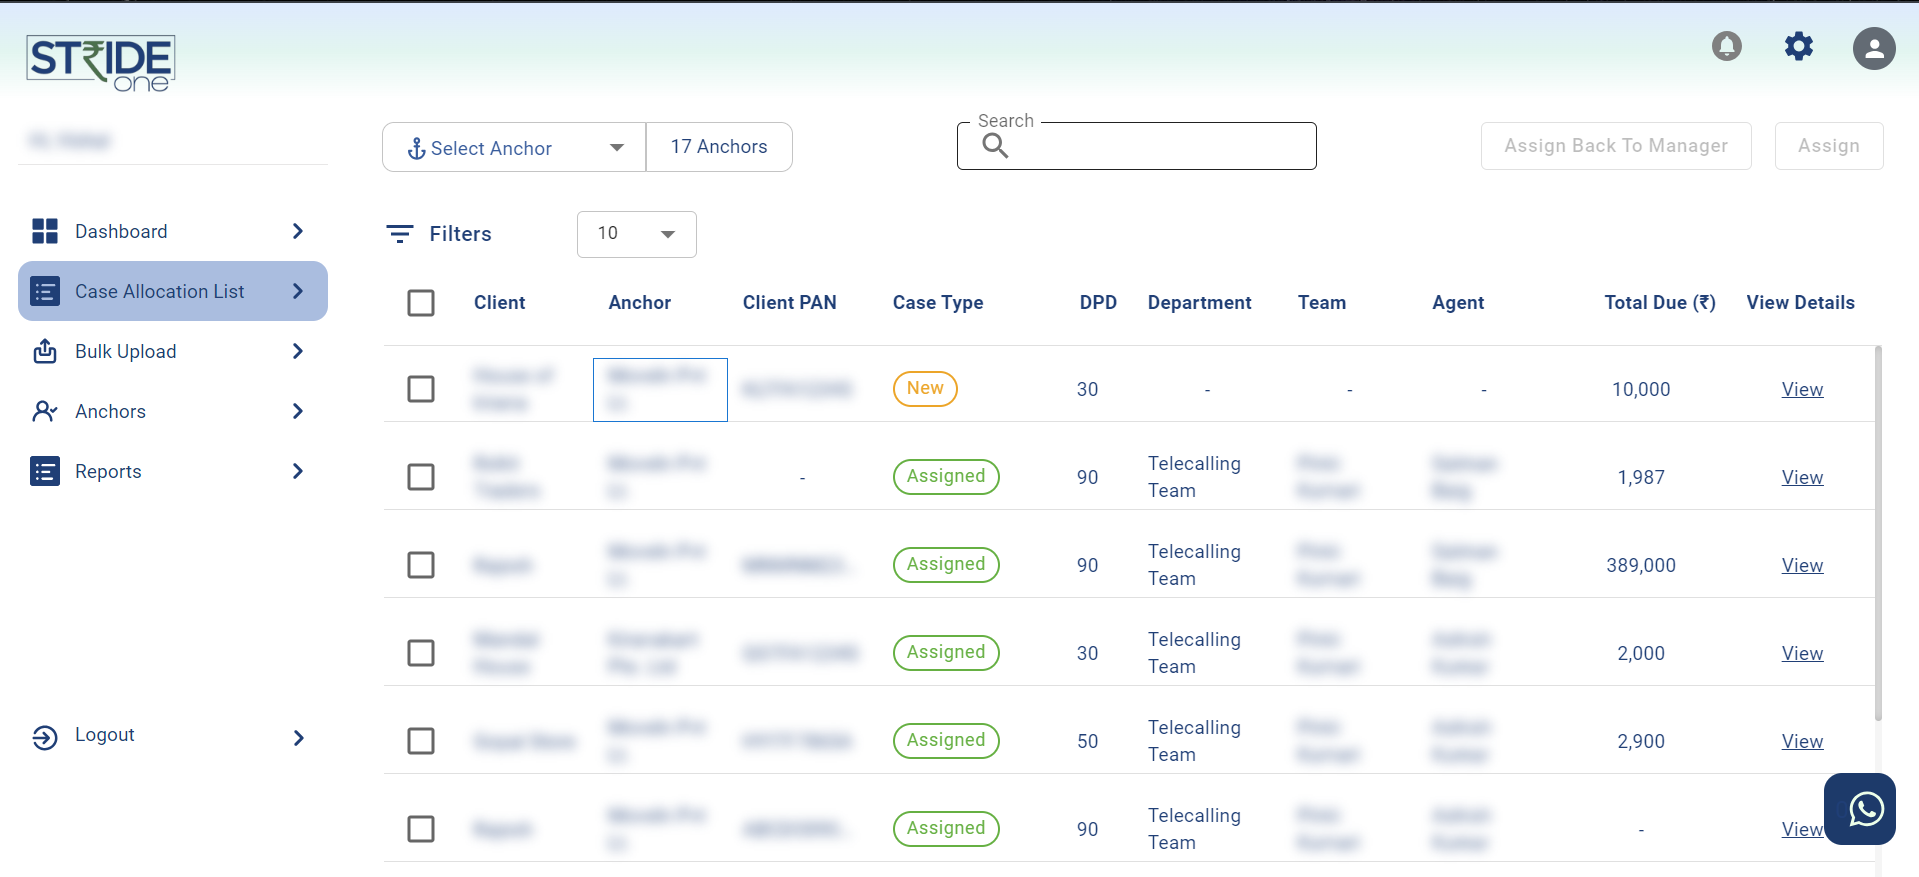The height and width of the screenshot is (877, 1919).
Task: View details for the 1,987 due row
Action: [x=1802, y=477]
